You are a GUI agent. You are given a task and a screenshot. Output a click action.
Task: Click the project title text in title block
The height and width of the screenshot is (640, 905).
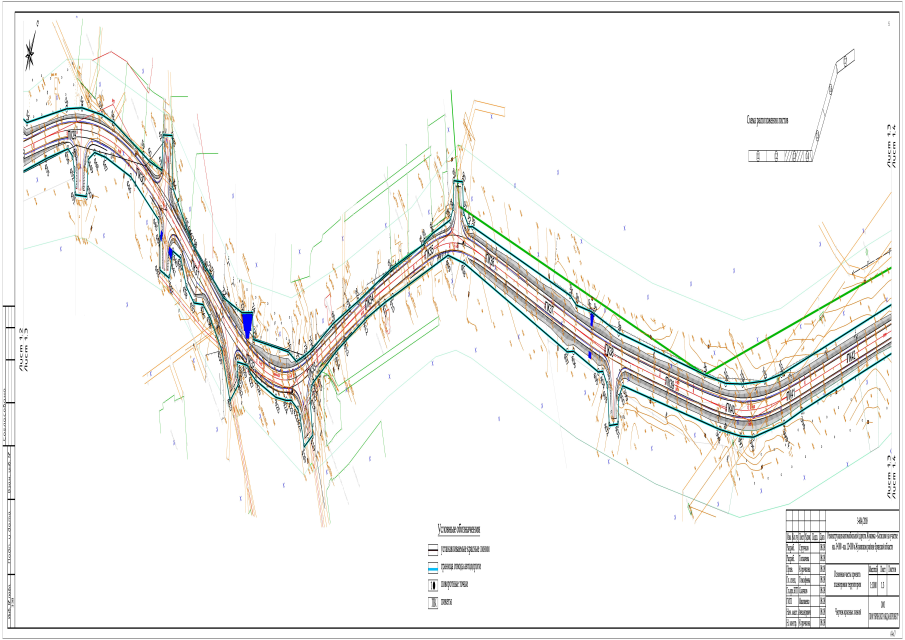[861, 541]
